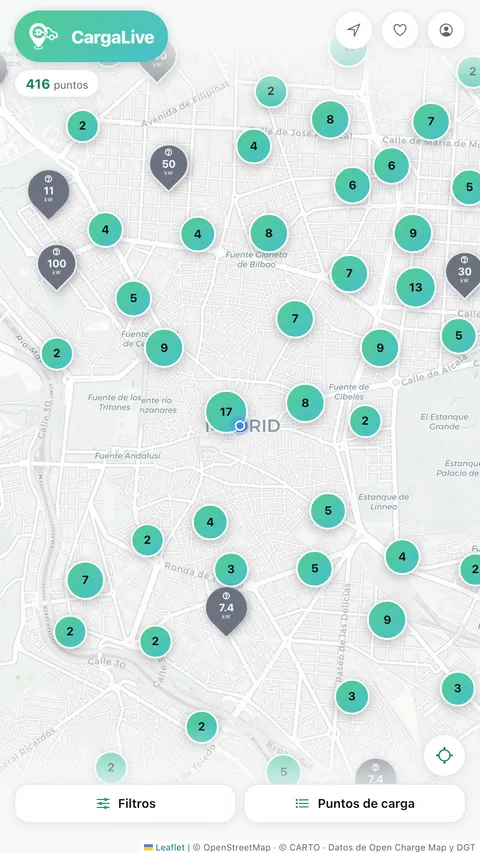The width and height of the screenshot is (480, 853).
Task: Expand the 4 cluster below Calle de José Abascal
Action: 254,146
